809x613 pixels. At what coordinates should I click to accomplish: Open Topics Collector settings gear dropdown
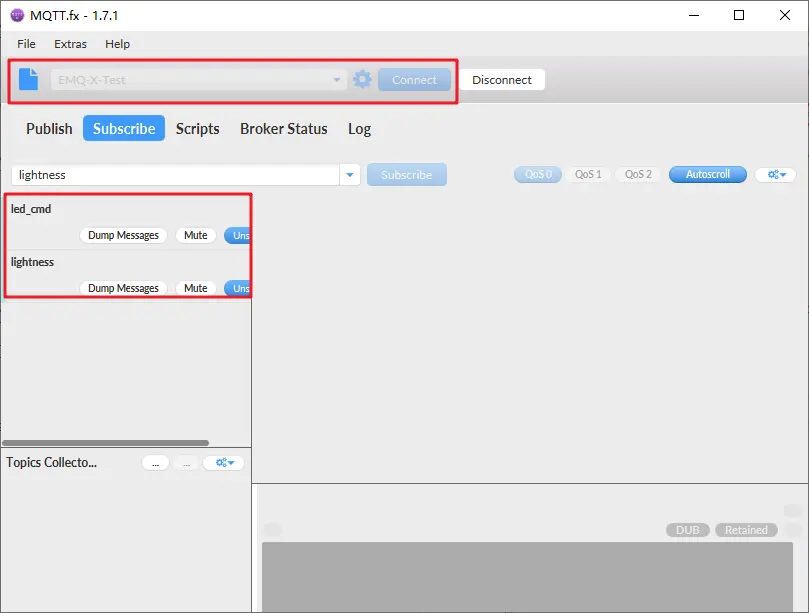(x=224, y=462)
